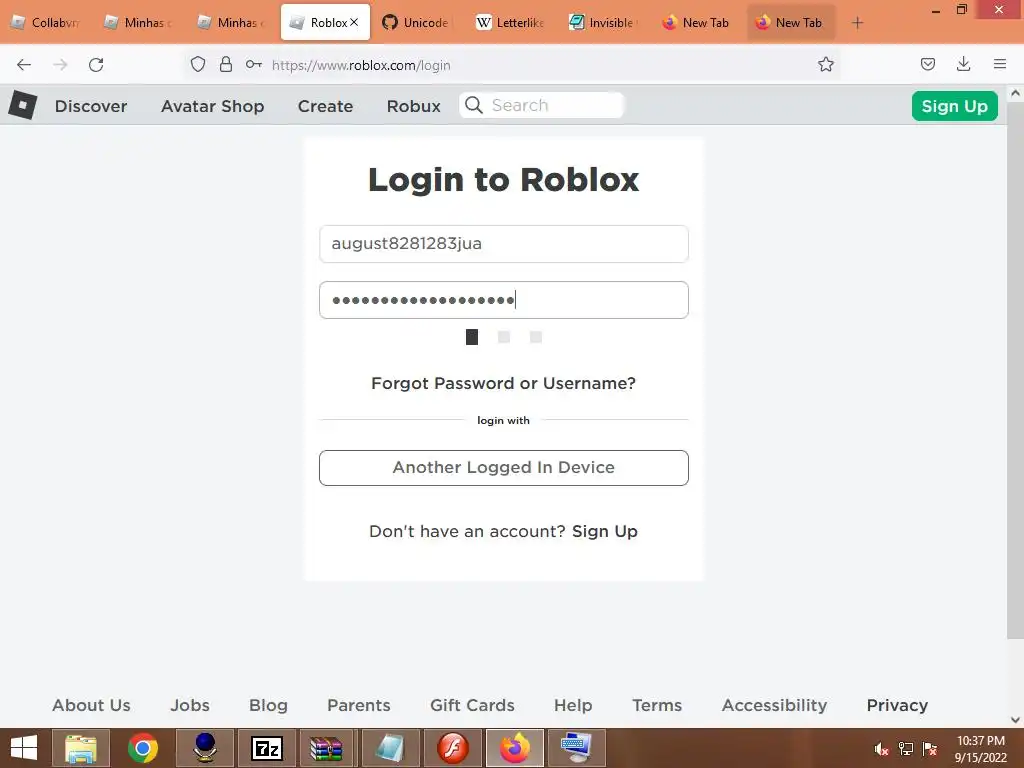The image size is (1024, 768).
Task: Click the password input field
Action: tap(504, 300)
